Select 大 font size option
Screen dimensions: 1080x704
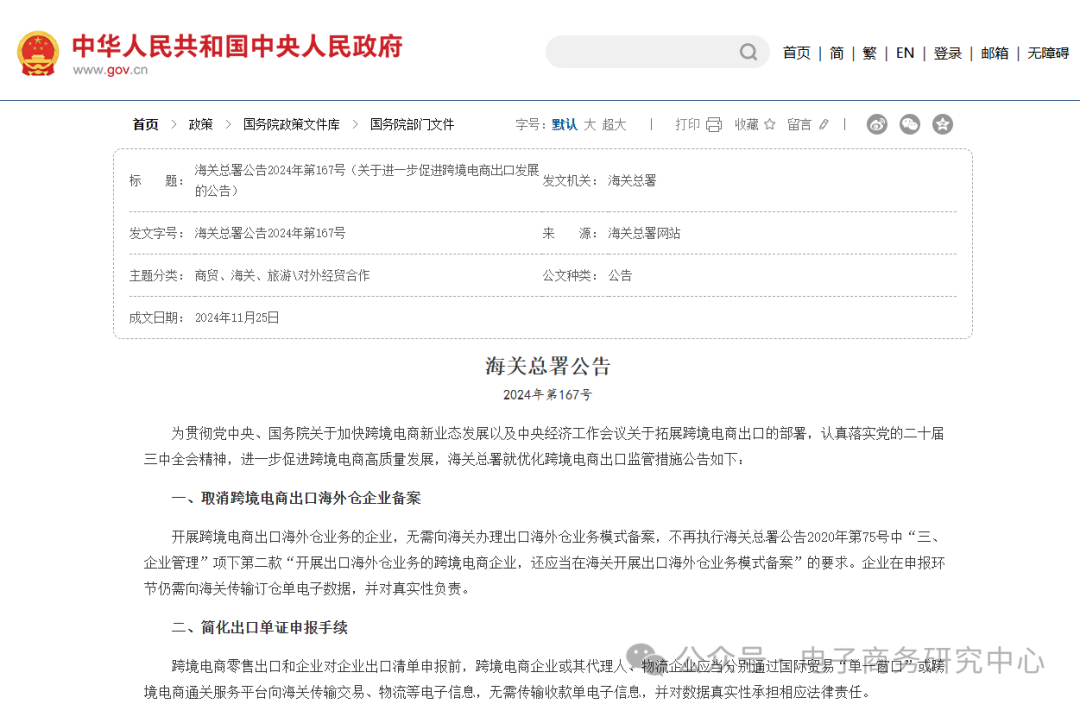pyautogui.click(x=592, y=124)
